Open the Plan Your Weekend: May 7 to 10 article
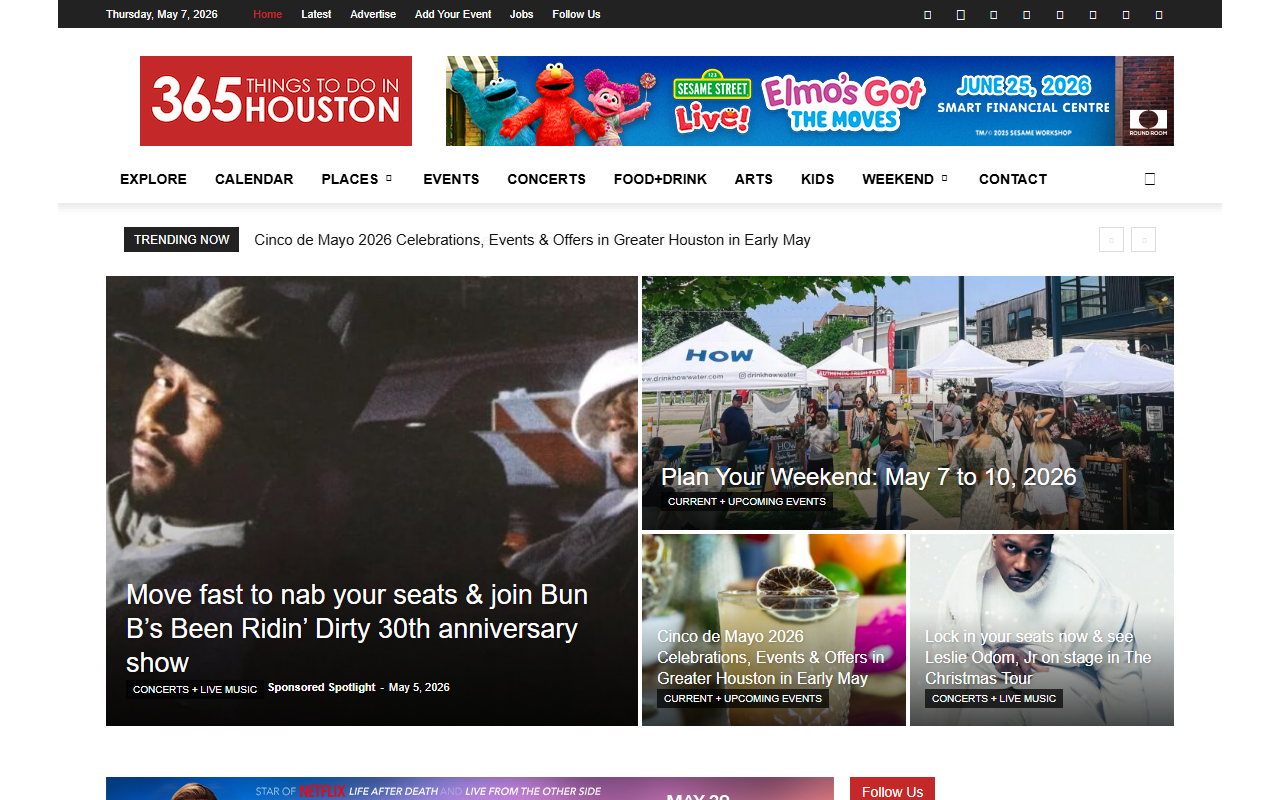The width and height of the screenshot is (1280, 800). (x=869, y=477)
